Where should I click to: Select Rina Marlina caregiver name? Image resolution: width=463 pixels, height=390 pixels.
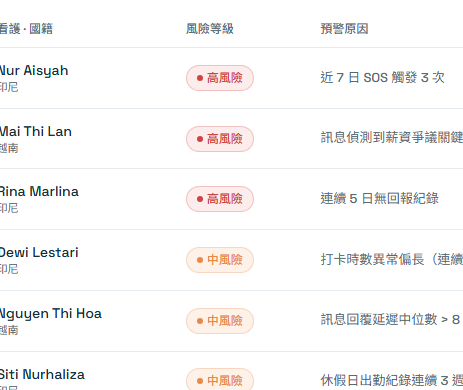pyautogui.click(x=39, y=192)
